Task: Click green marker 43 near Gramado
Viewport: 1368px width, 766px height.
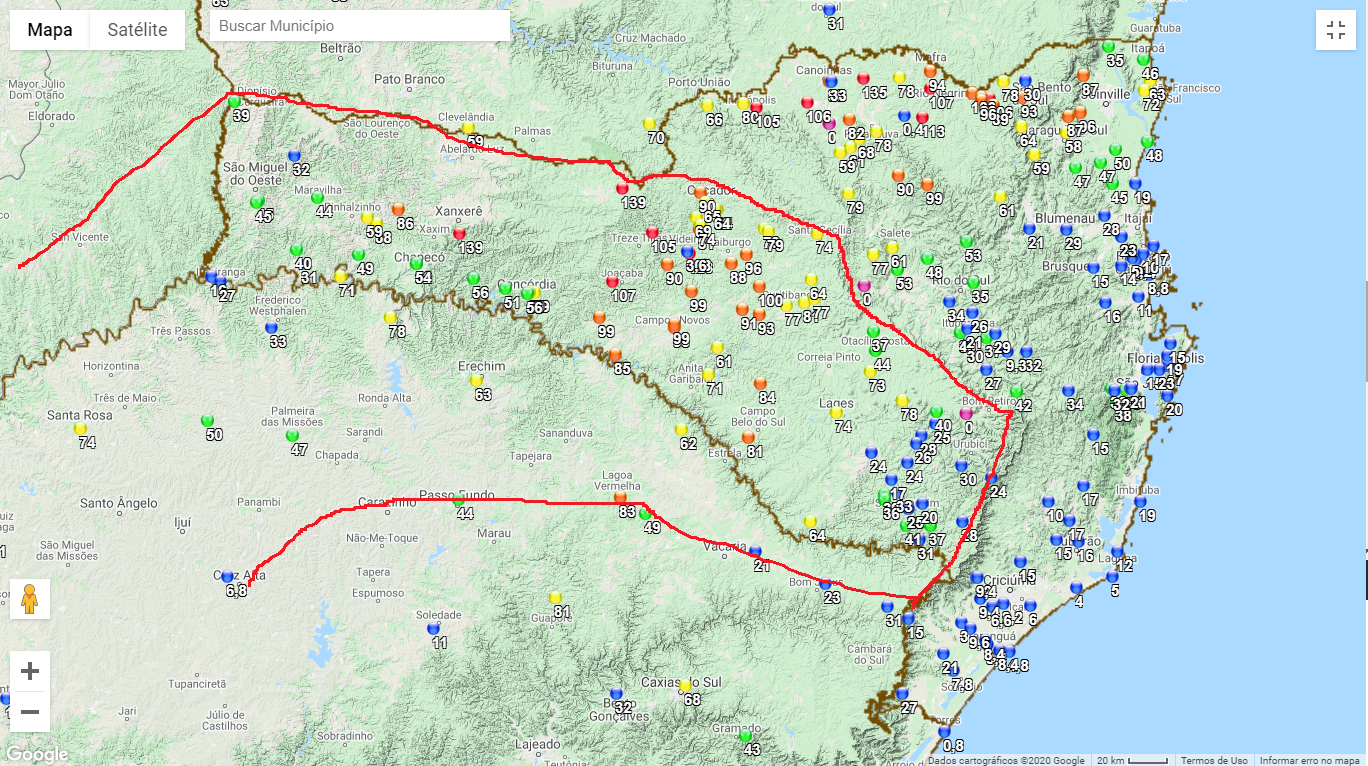Action: pos(745,735)
